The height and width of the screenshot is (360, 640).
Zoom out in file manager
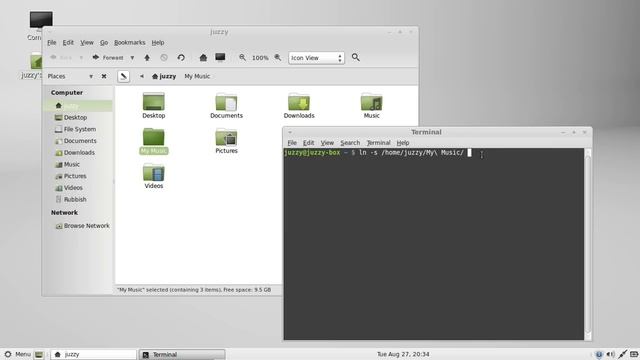pyautogui.click(x=242, y=58)
